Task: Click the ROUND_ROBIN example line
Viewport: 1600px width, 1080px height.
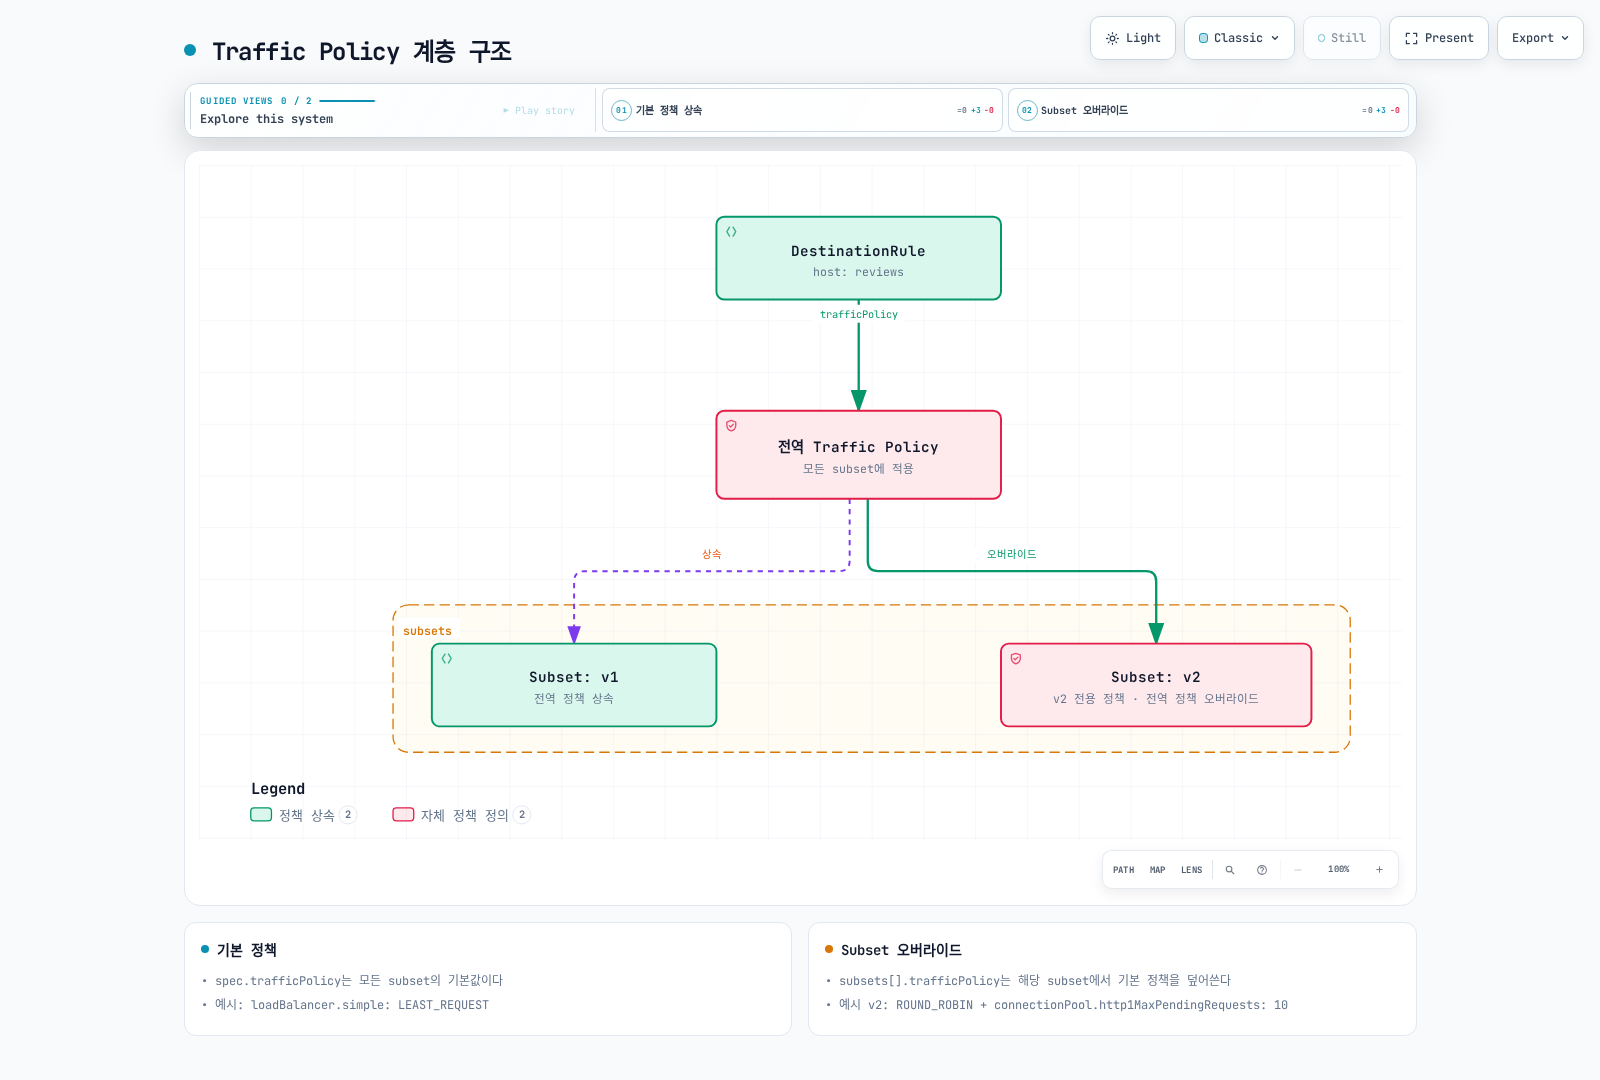Action: (x=1063, y=1005)
